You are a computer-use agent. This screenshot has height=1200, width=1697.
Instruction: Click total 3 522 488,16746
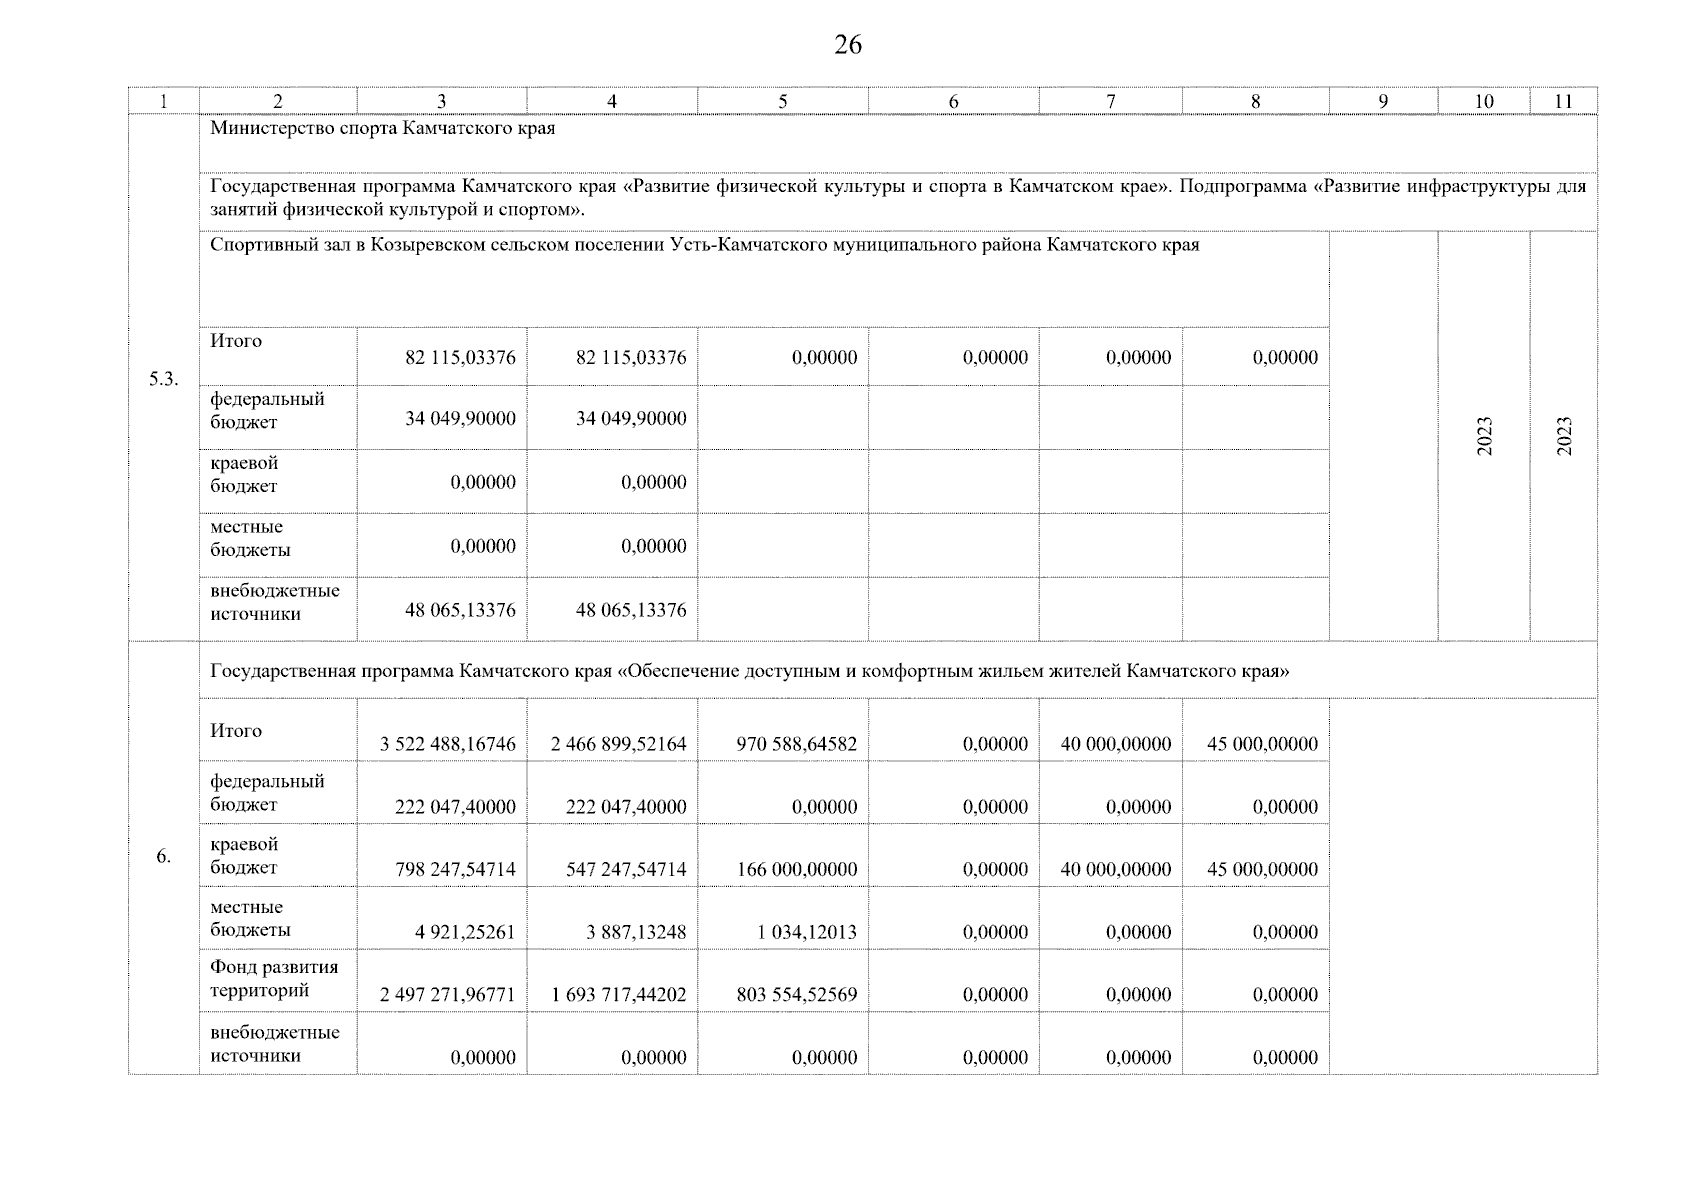coord(448,744)
